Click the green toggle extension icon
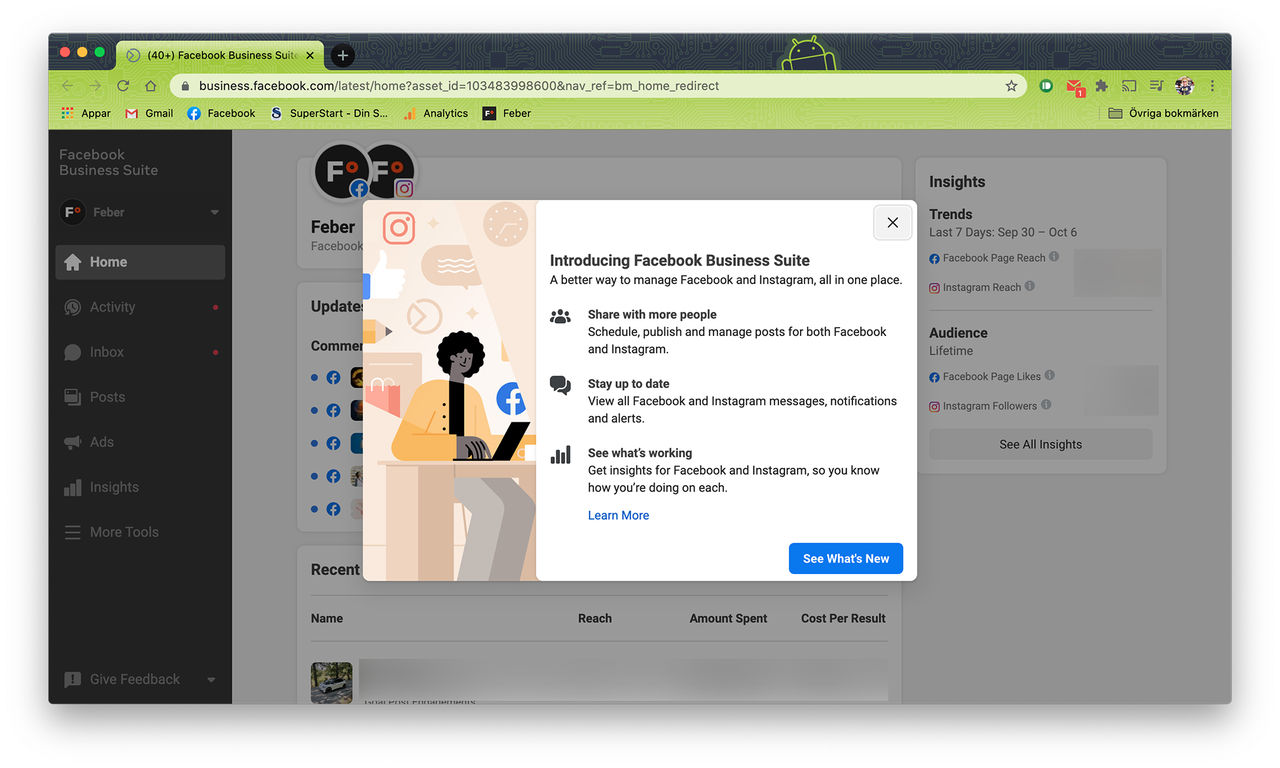This screenshot has width=1280, height=768. click(1046, 86)
